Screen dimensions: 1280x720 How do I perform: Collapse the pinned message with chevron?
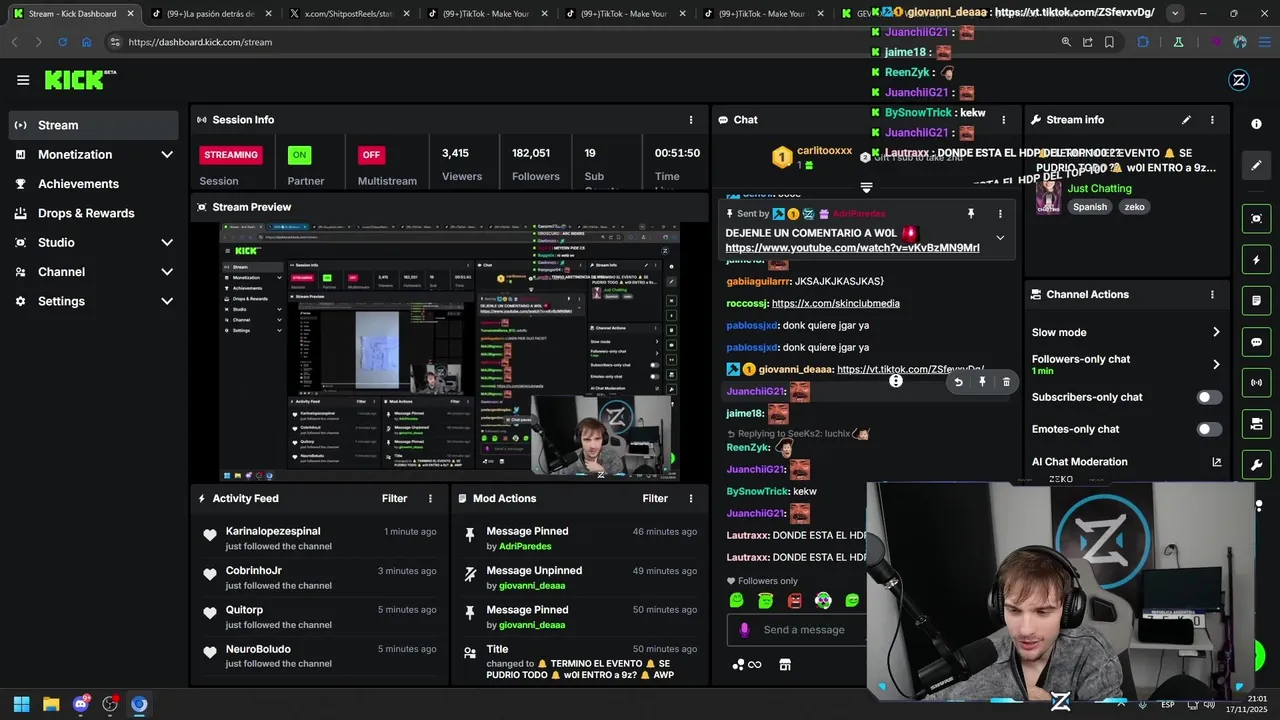[x=1000, y=238]
